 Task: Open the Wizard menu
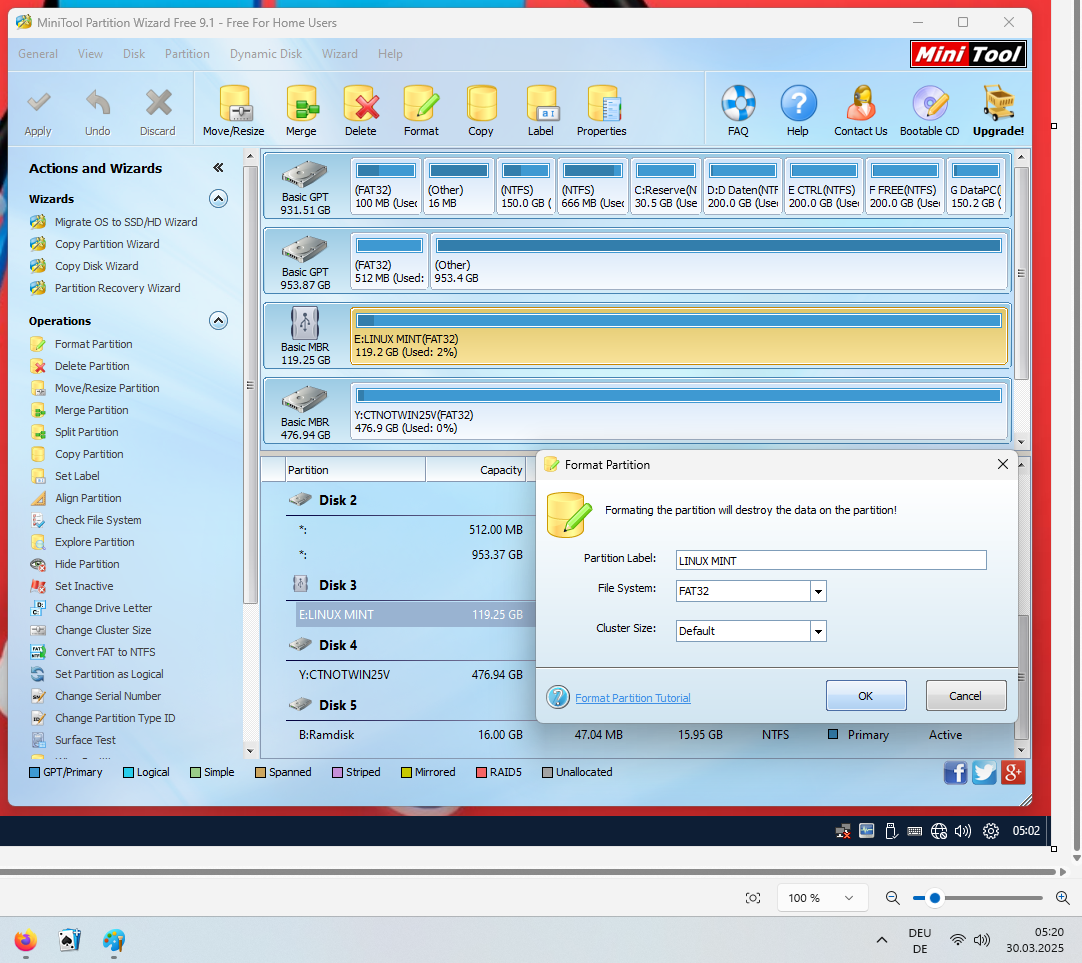point(340,54)
